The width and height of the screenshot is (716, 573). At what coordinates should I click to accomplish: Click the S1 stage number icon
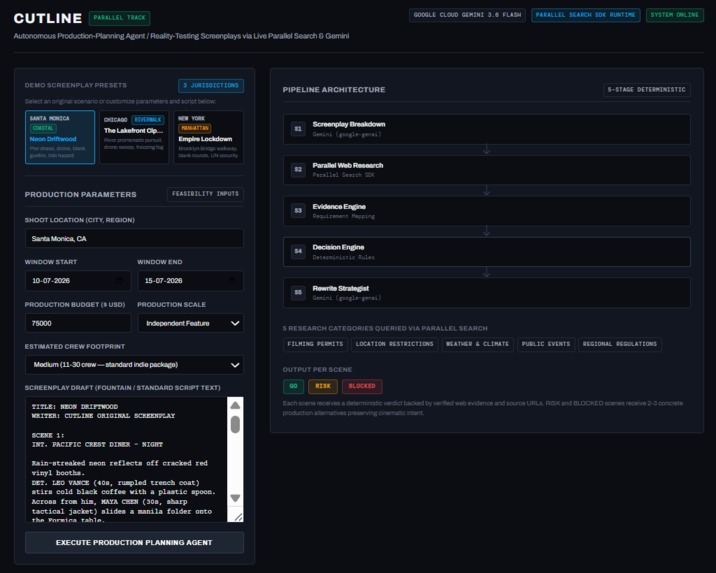pos(298,129)
